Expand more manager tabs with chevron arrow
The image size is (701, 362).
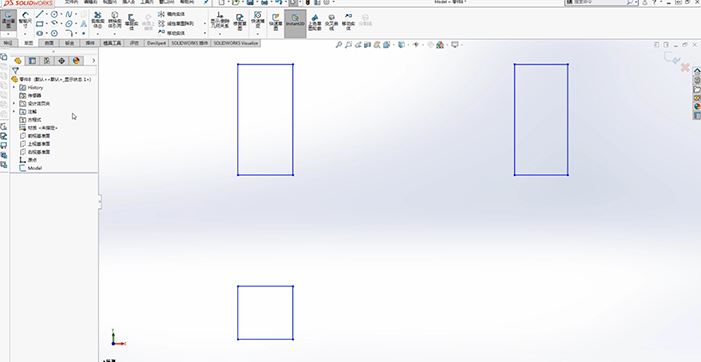[93, 61]
